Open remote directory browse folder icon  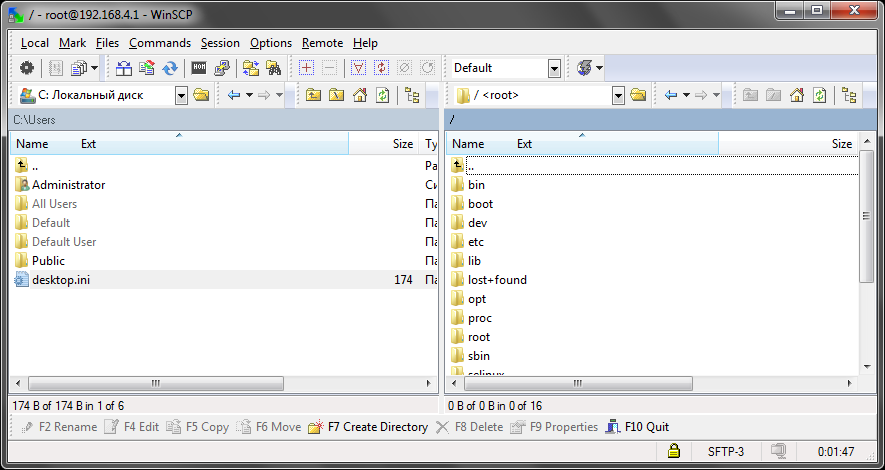638,95
